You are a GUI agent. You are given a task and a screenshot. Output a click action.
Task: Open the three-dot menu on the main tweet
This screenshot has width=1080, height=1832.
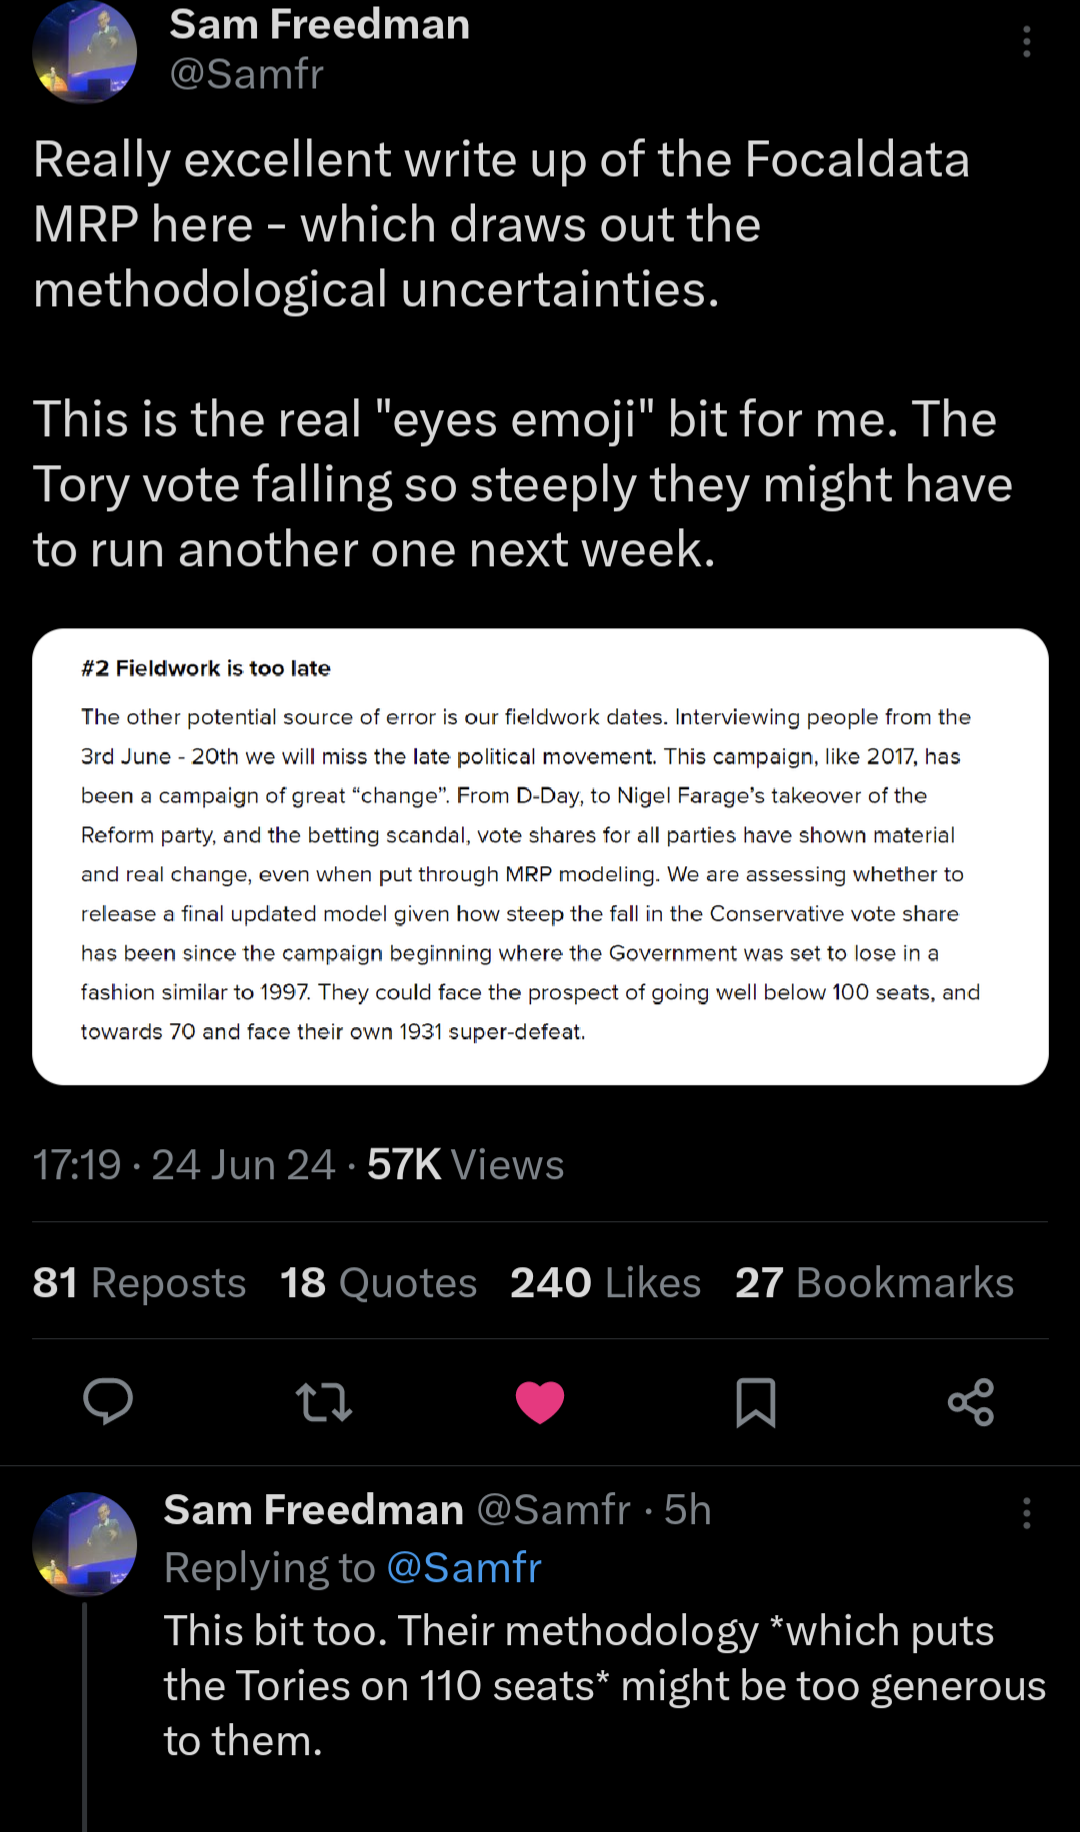(x=1027, y=42)
